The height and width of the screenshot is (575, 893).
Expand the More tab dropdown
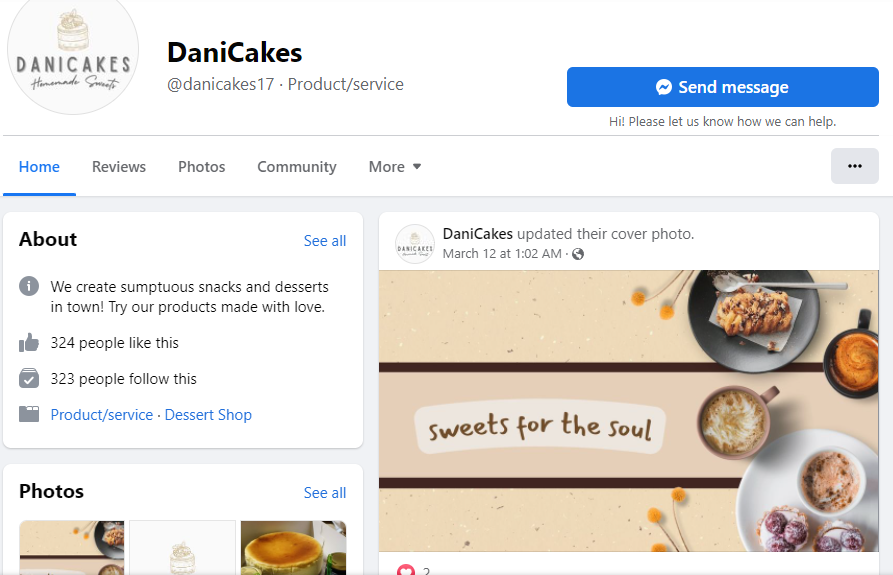pyautogui.click(x=395, y=167)
